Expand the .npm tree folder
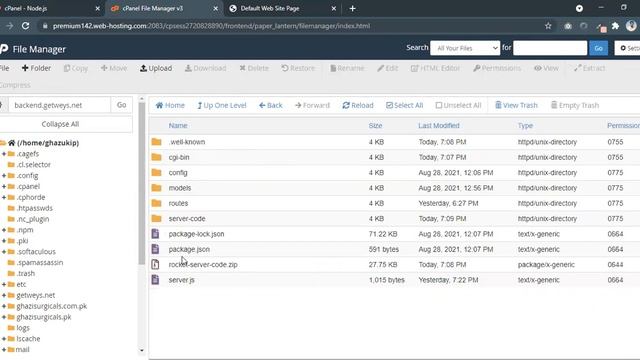This screenshot has height=360, width=640. [4, 230]
